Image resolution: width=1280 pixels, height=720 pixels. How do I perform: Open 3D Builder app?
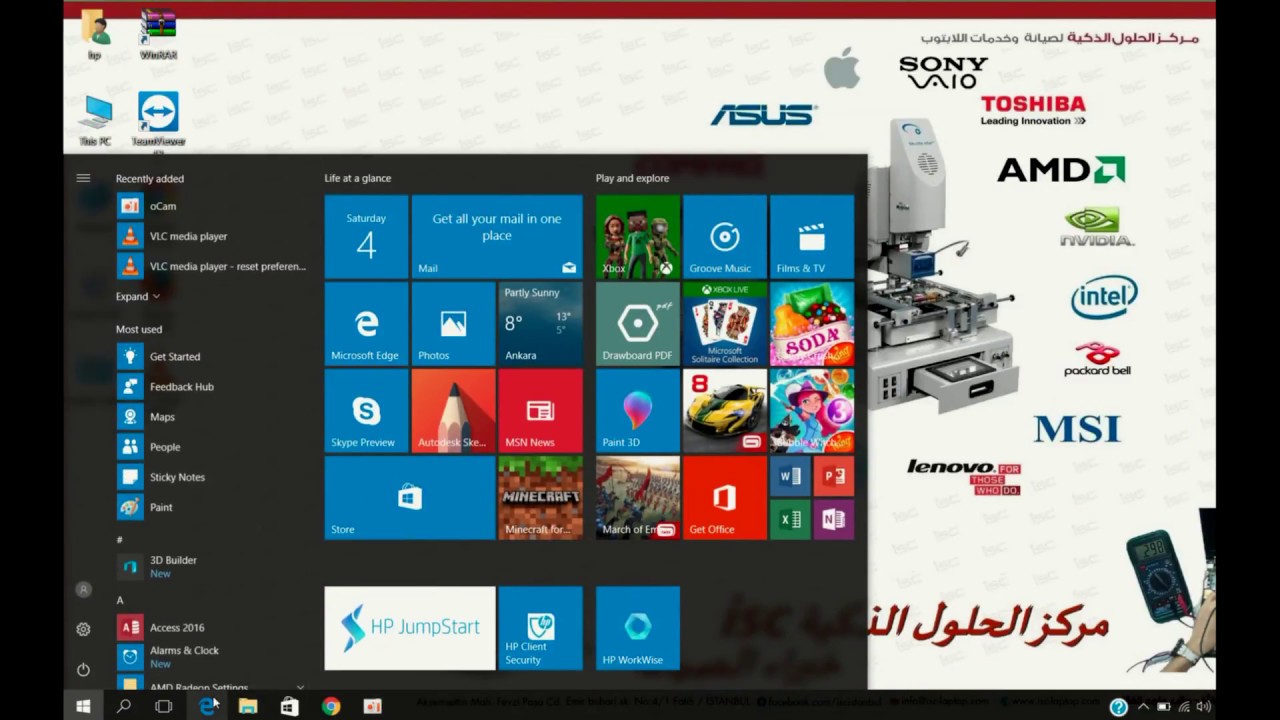pos(212,567)
